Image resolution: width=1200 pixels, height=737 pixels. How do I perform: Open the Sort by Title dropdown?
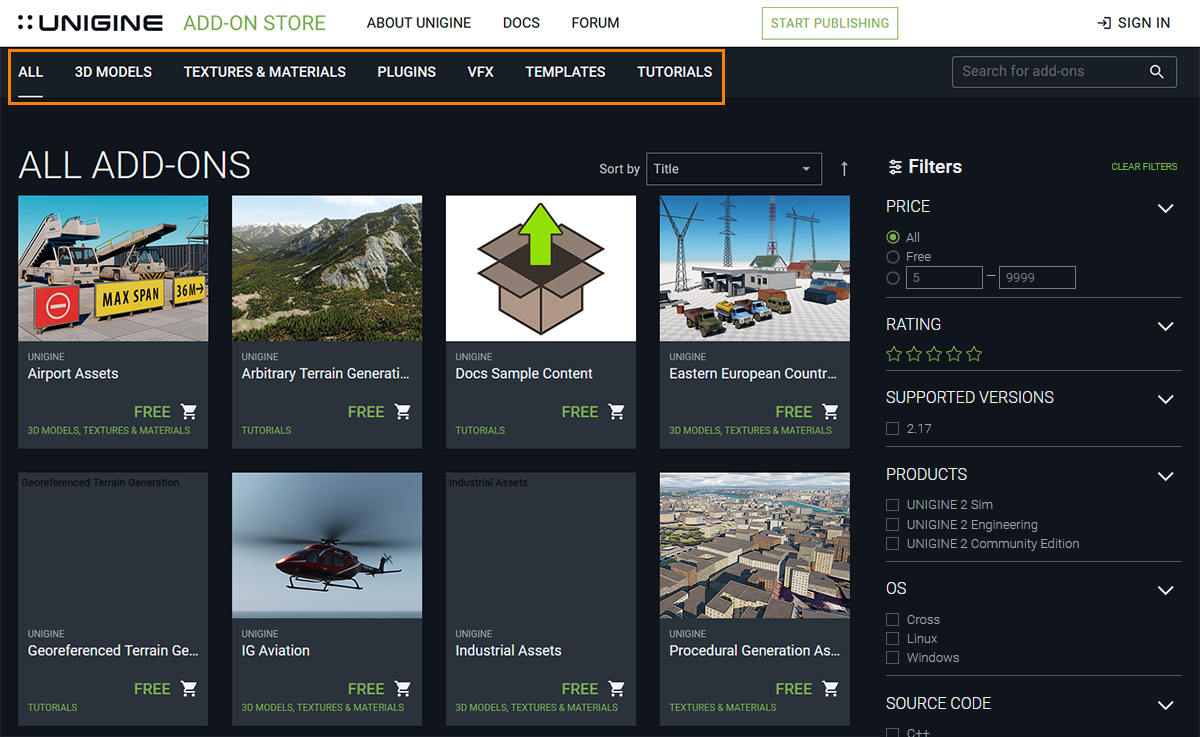(x=734, y=169)
